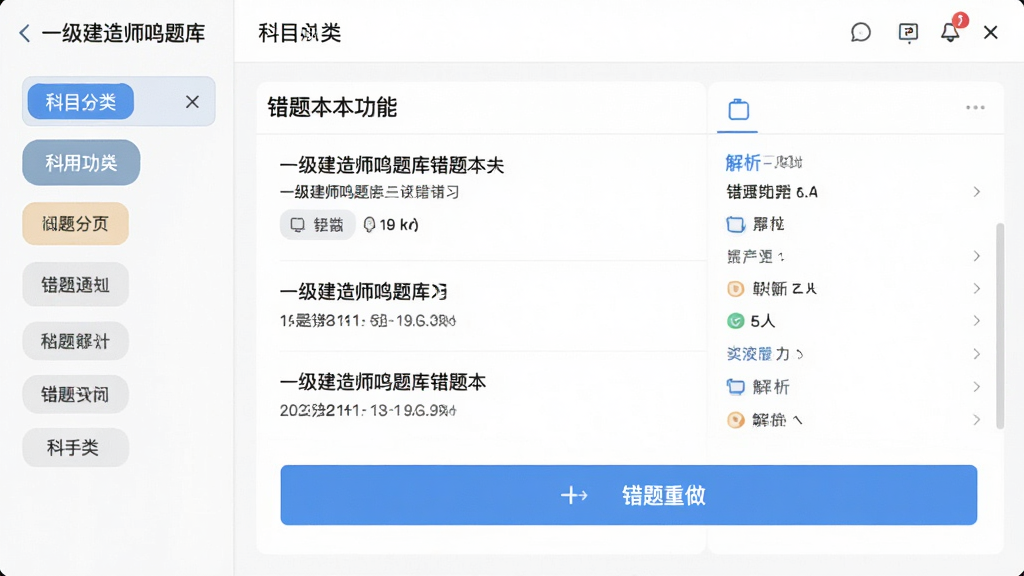Image resolution: width=1024 pixels, height=576 pixels.
Task: Select the 科目分类 blue pill
Action: click(81, 102)
